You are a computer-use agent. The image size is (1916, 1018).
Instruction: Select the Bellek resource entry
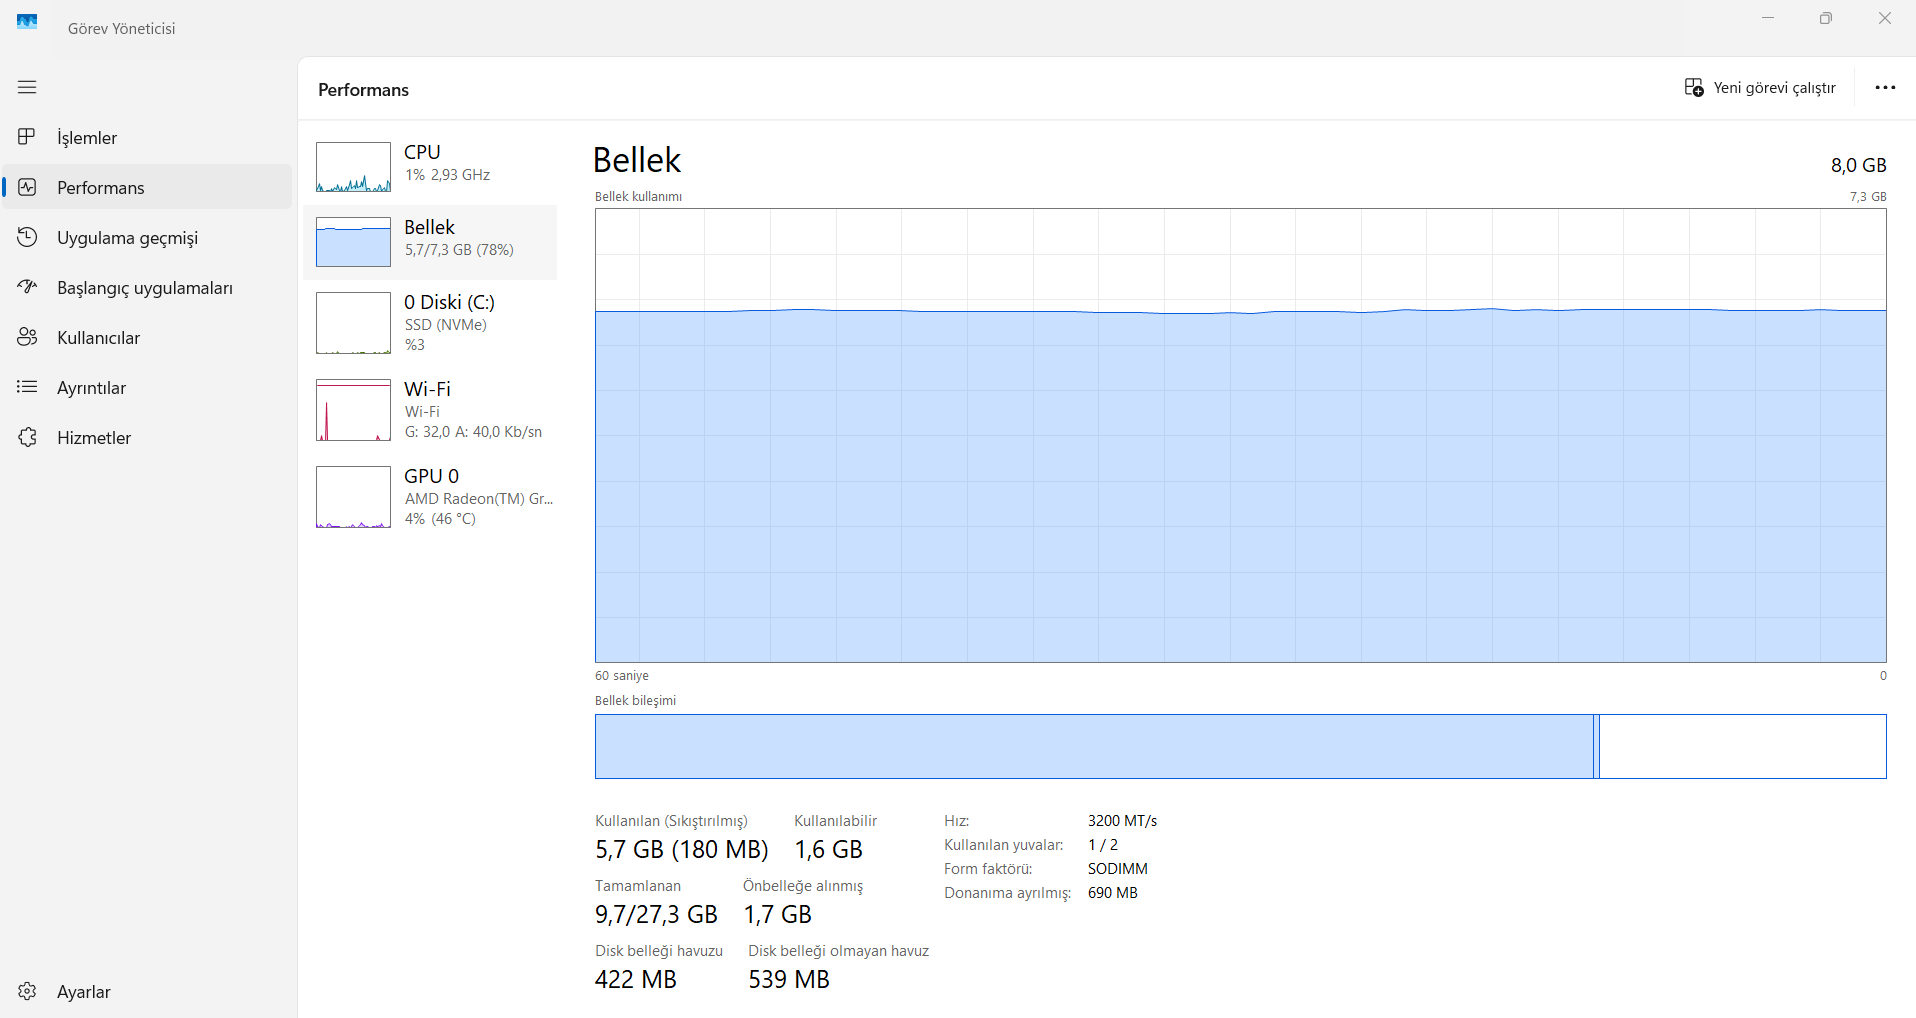click(430, 242)
